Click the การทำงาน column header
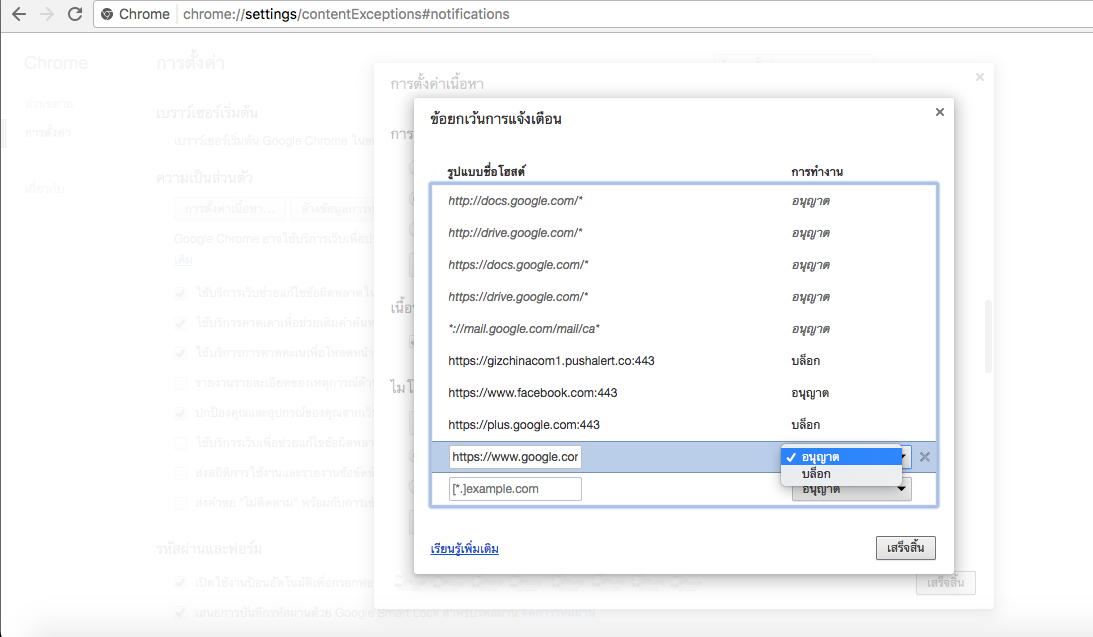 coord(817,171)
